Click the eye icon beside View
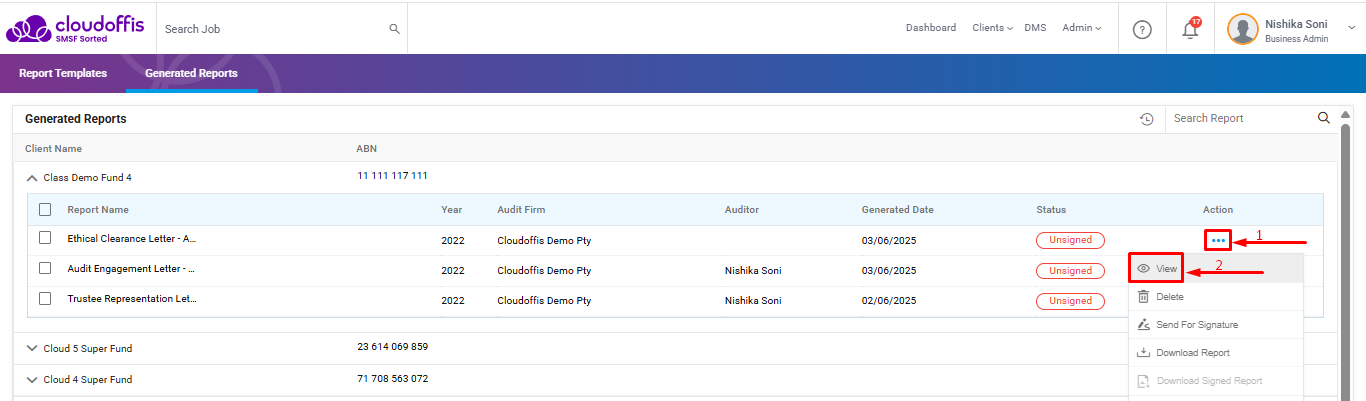Screen dimensions: 1366x401 [x=1143, y=269]
